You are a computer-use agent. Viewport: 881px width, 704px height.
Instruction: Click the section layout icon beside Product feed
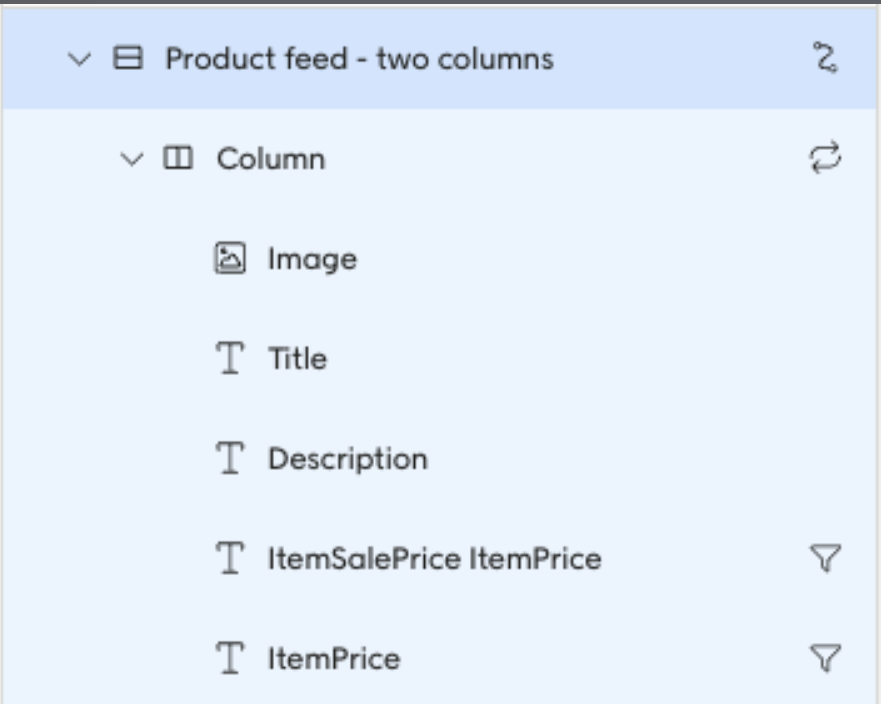127,59
